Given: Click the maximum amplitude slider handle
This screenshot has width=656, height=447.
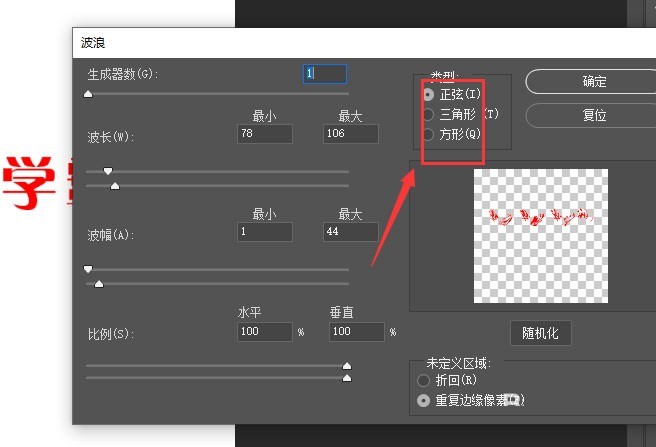Looking at the screenshot, I should click(99, 284).
